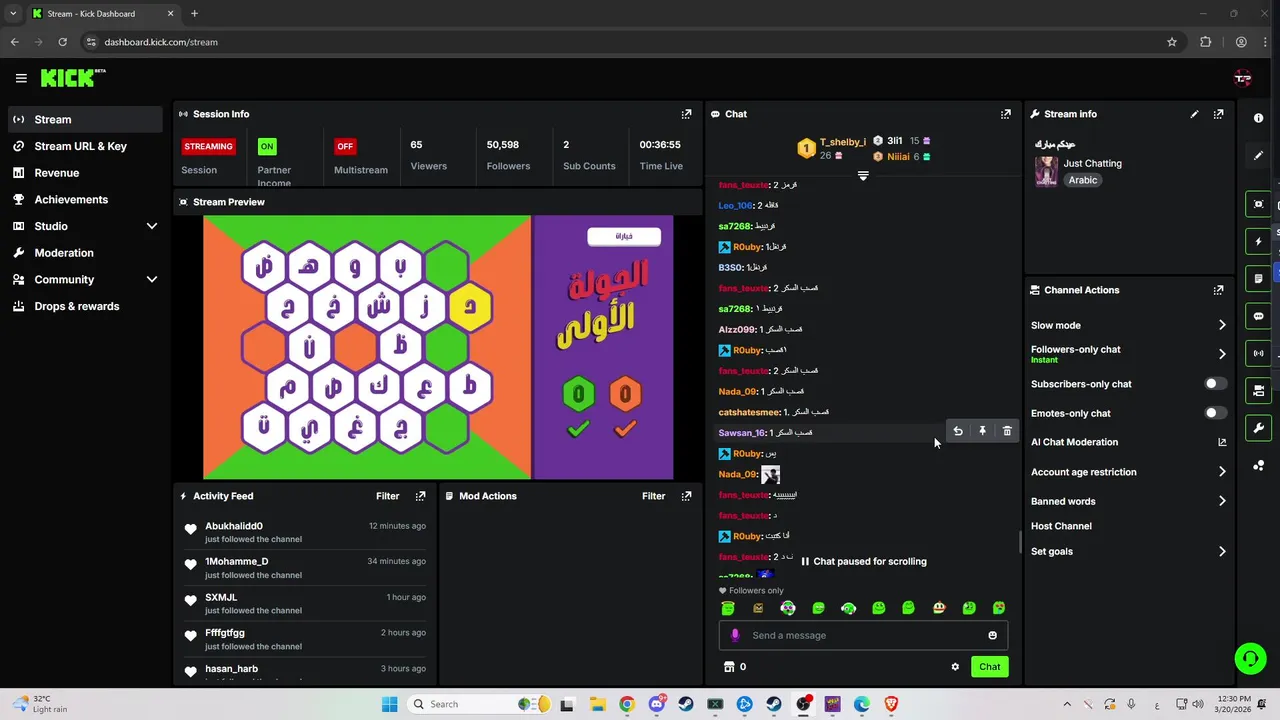The image size is (1280, 720).
Task: Click the lightning bolt icon in right sidebar
Action: coord(1258,242)
